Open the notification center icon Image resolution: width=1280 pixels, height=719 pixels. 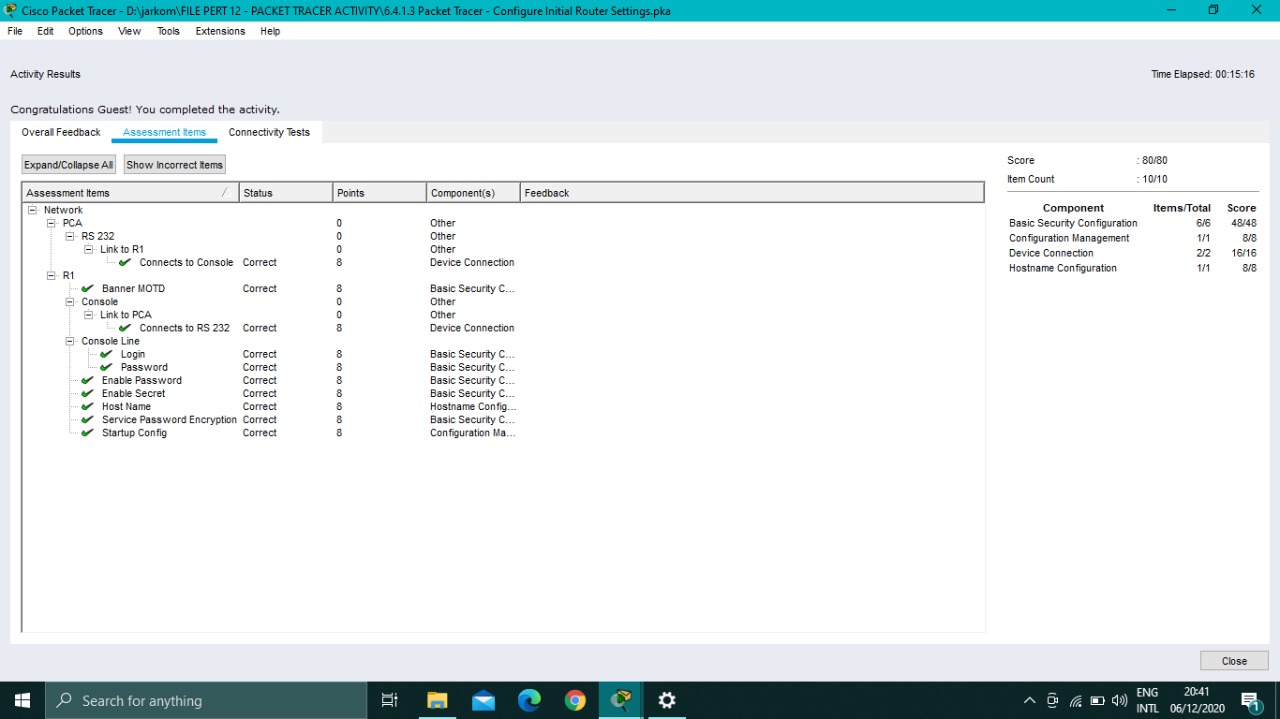1250,700
